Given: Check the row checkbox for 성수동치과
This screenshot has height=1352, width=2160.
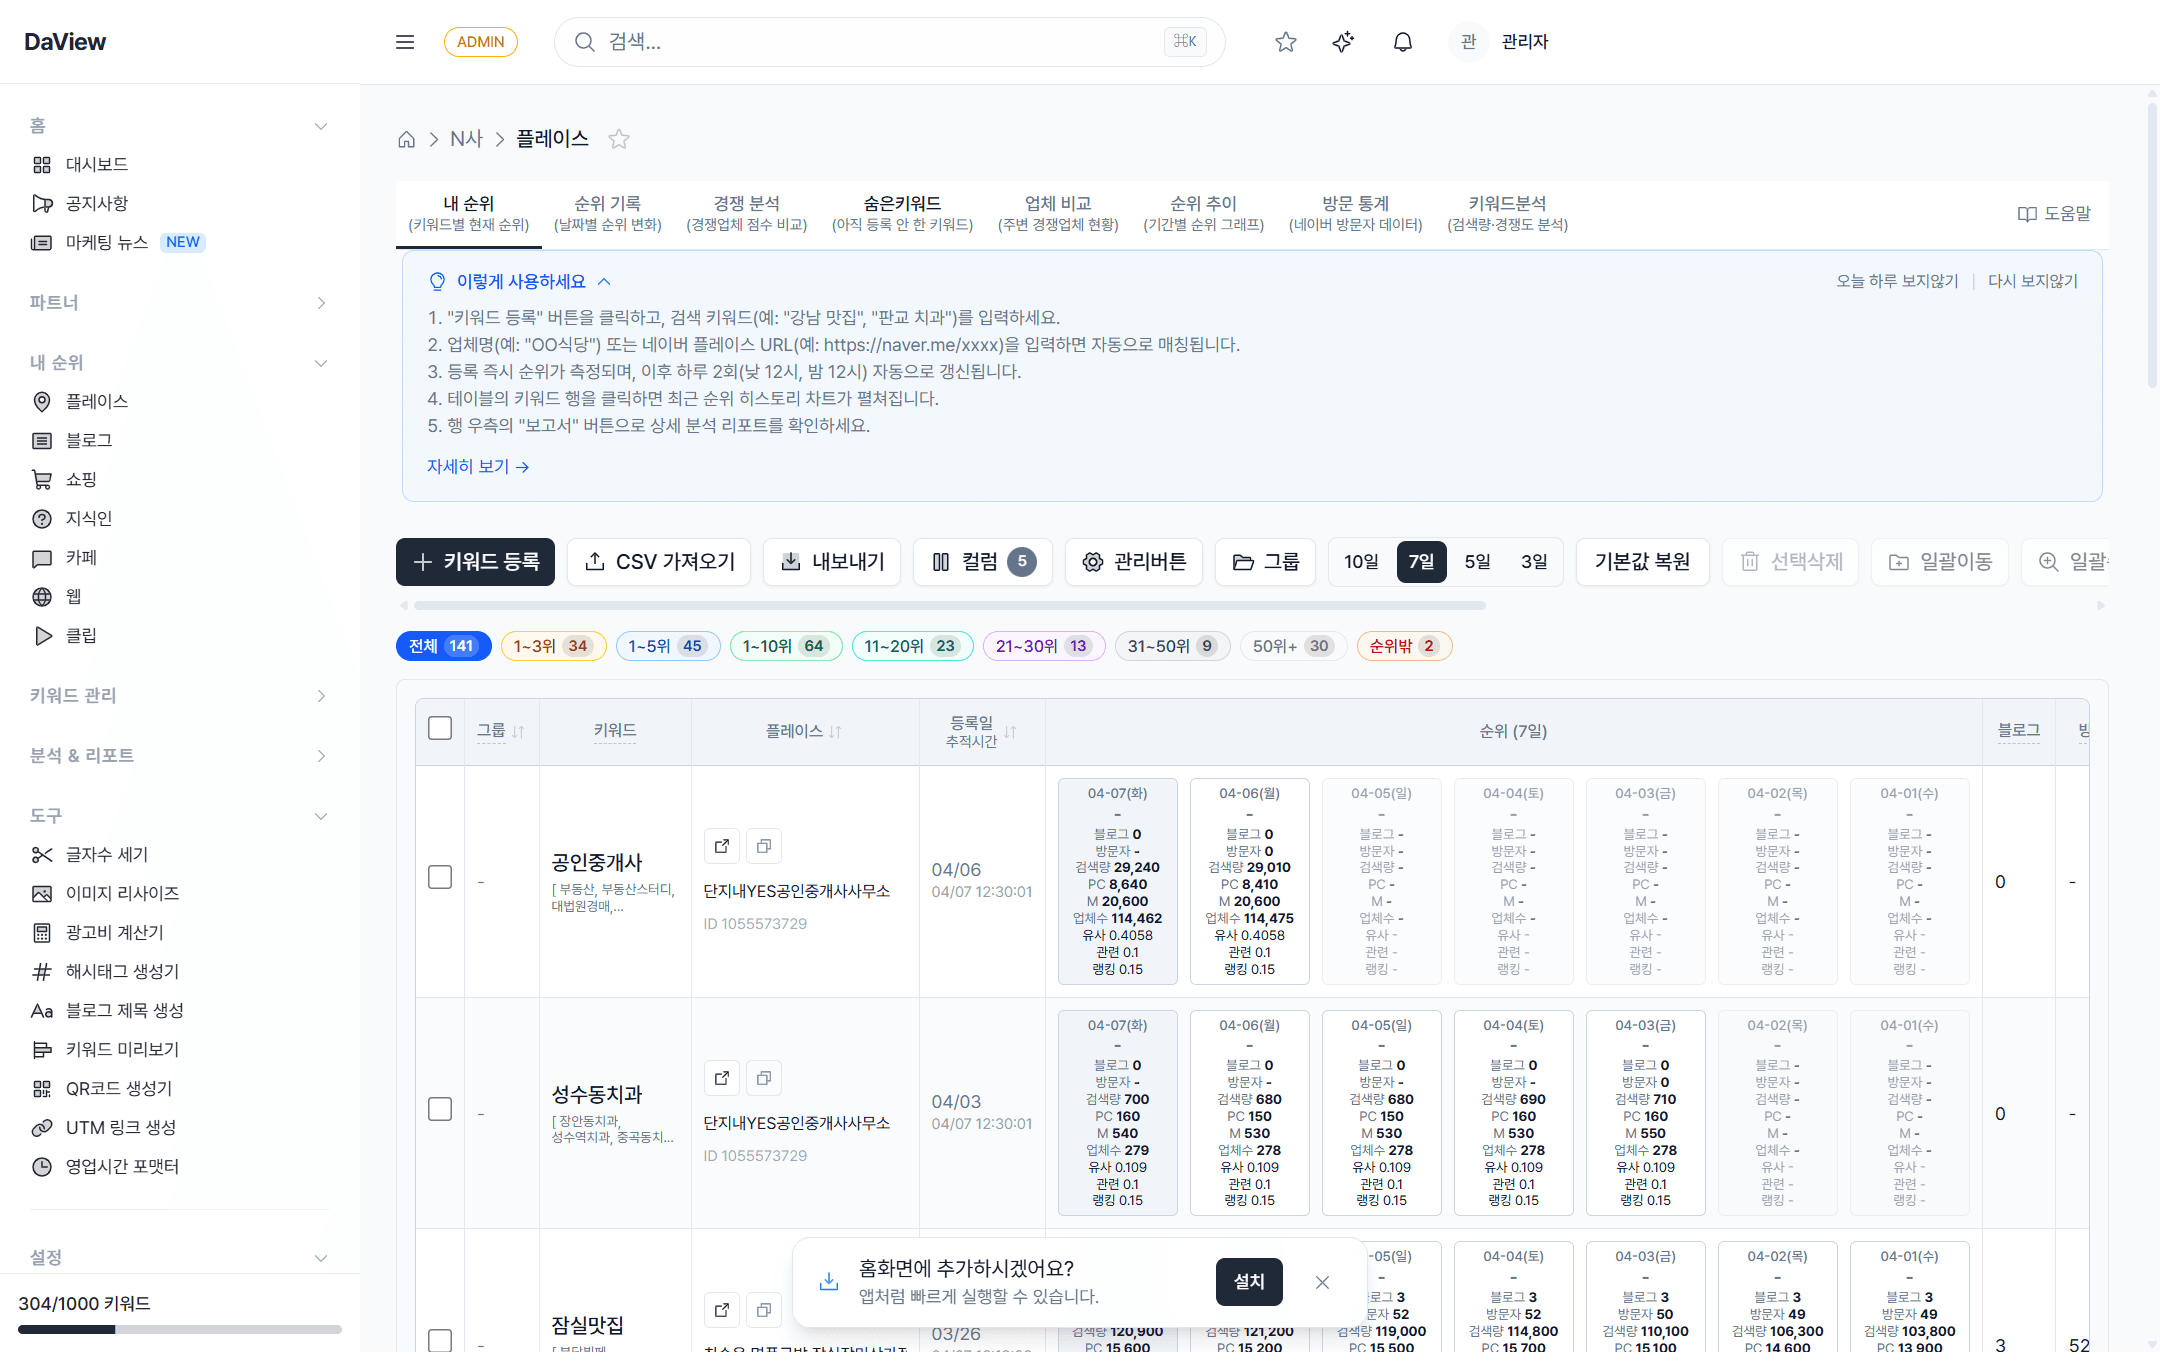Looking at the screenshot, I should pyautogui.click(x=440, y=1109).
